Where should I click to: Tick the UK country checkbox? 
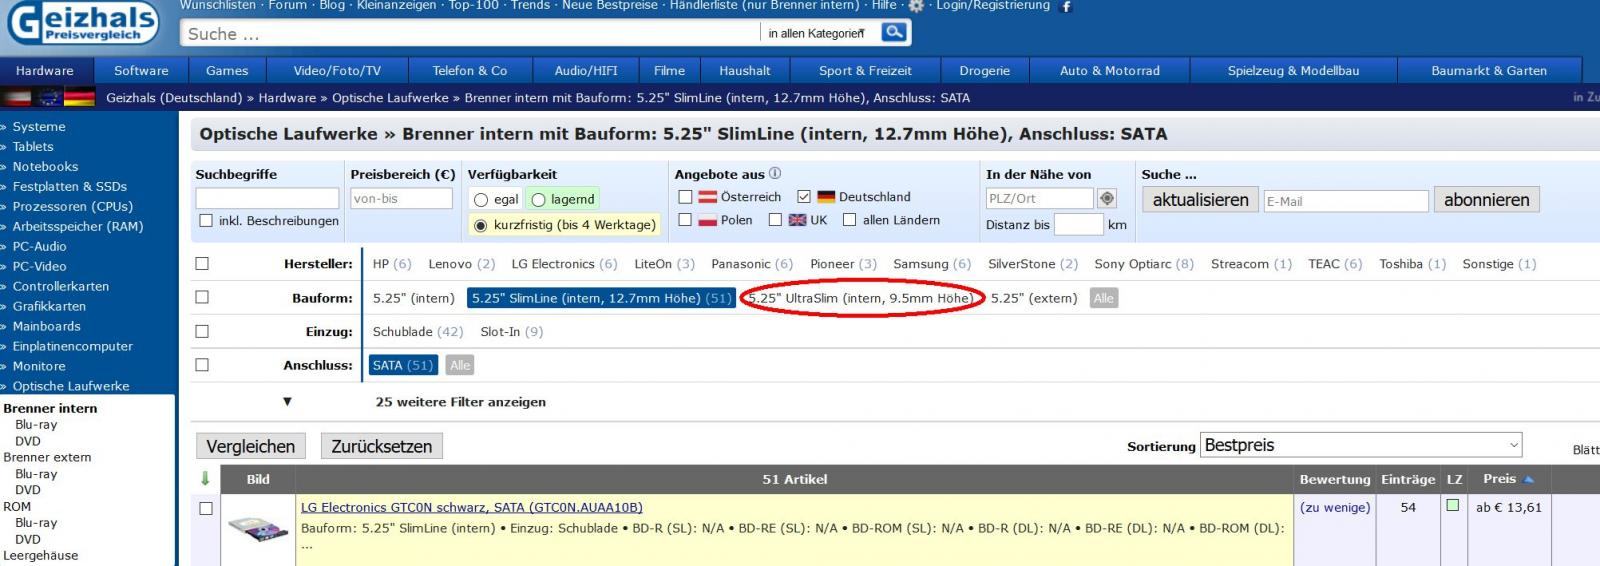click(x=775, y=220)
